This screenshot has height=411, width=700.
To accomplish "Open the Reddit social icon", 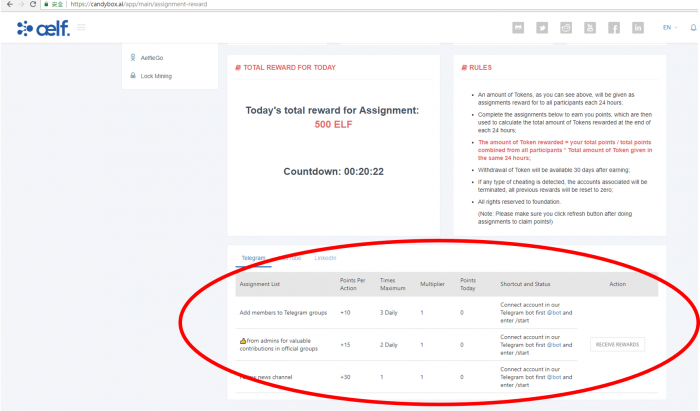I will 566,28.
